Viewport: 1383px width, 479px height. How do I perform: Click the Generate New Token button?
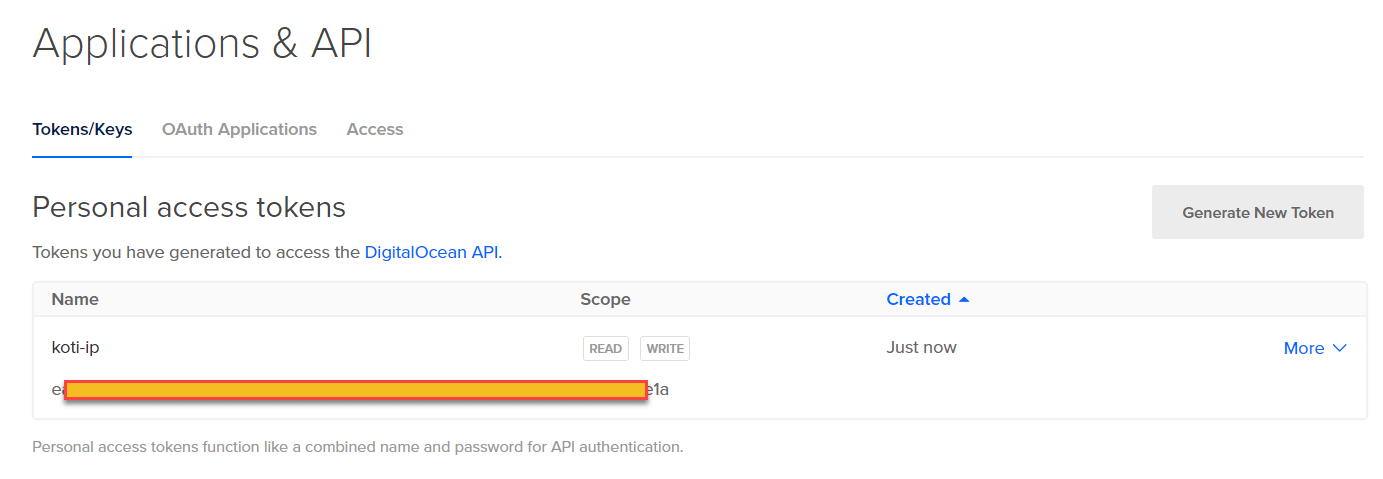[1257, 212]
